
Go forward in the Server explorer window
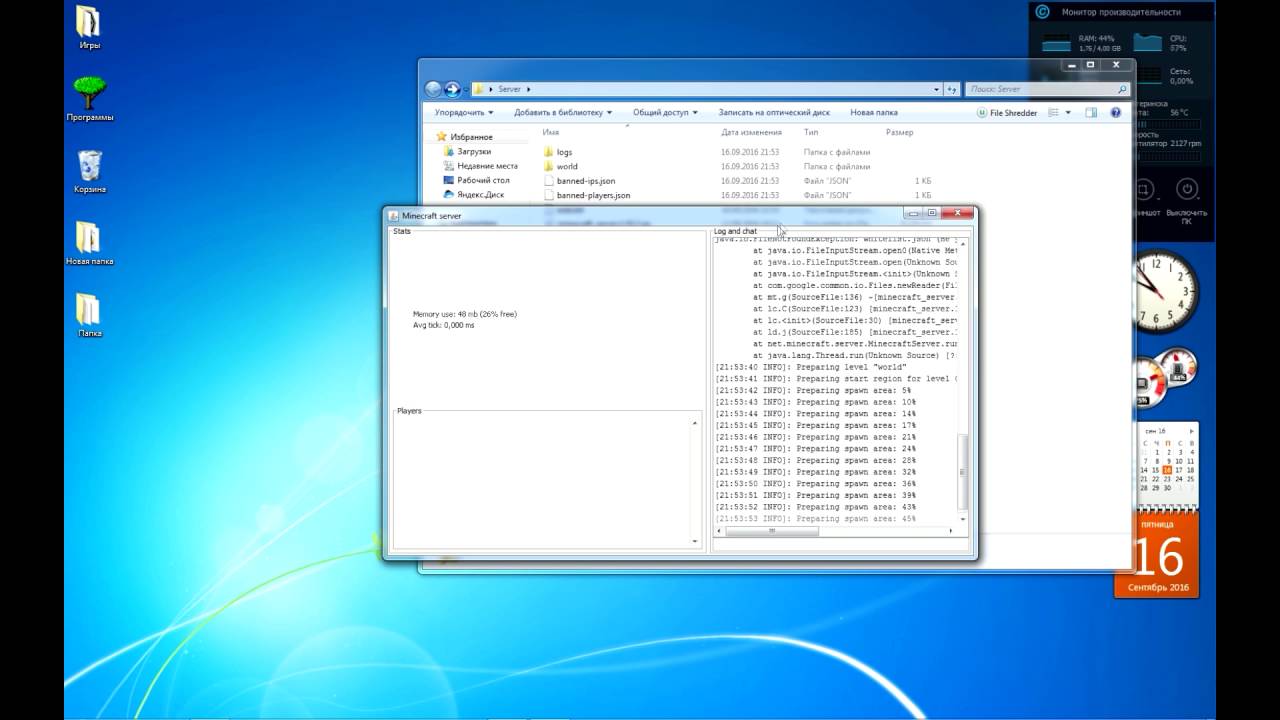tap(452, 89)
